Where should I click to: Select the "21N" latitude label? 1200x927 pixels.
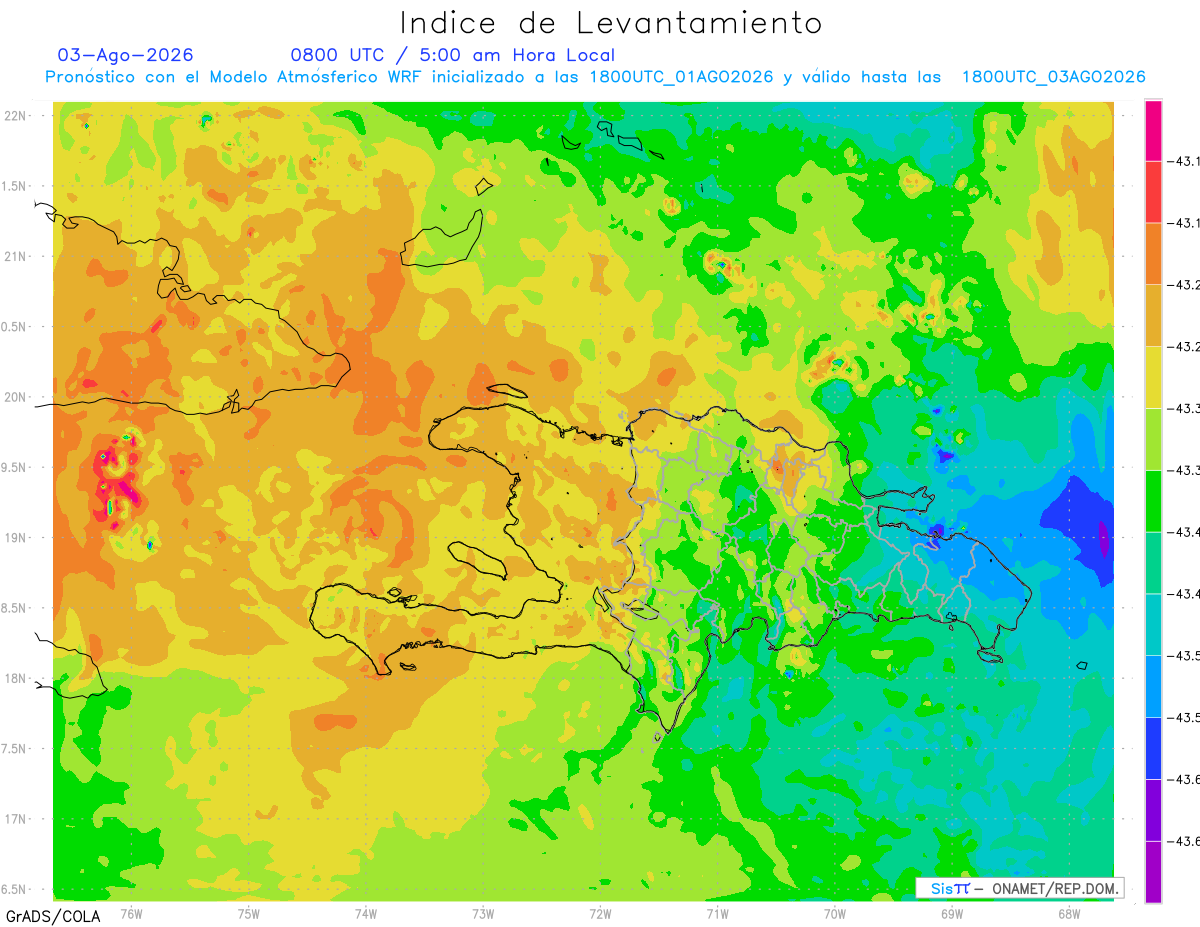(15, 257)
